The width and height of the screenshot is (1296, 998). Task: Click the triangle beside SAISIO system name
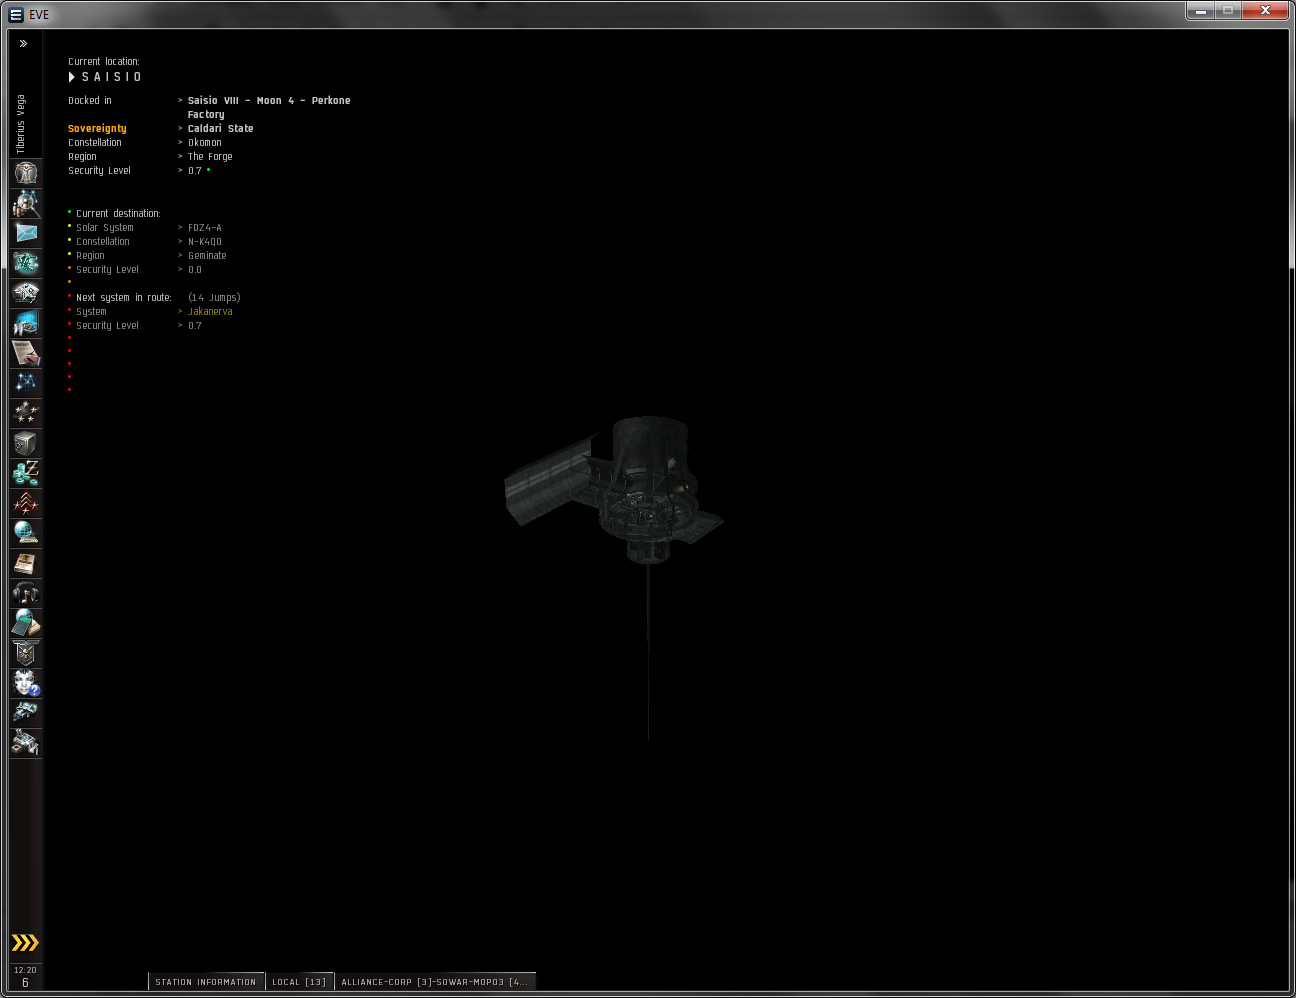coord(72,77)
